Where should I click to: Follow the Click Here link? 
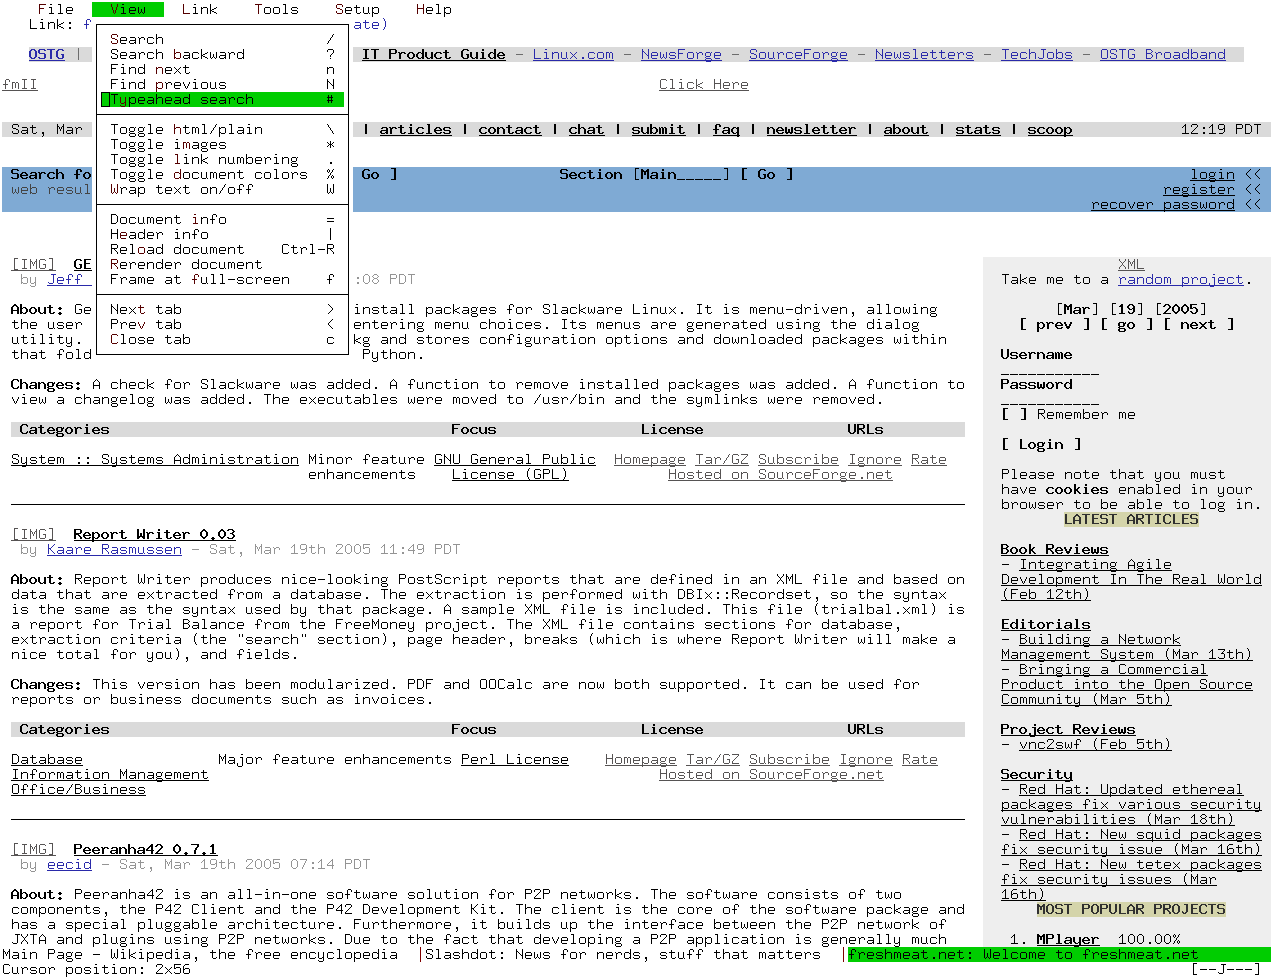pyautogui.click(x=704, y=85)
